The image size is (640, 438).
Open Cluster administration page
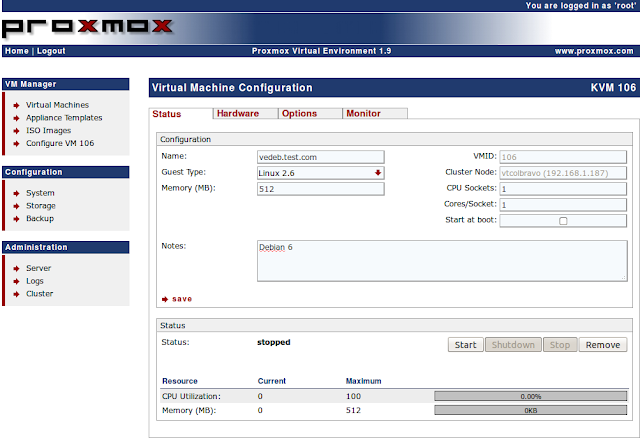point(40,293)
